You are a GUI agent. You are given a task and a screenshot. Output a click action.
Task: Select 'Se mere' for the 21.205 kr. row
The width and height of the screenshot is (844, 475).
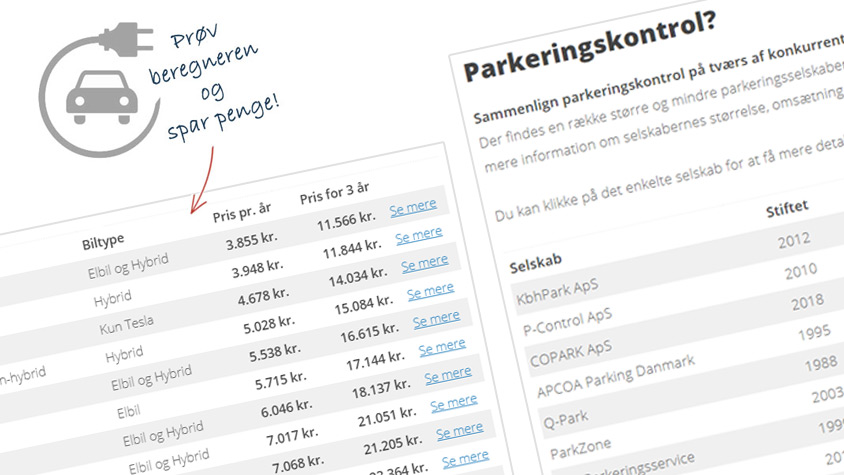(459, 431)
